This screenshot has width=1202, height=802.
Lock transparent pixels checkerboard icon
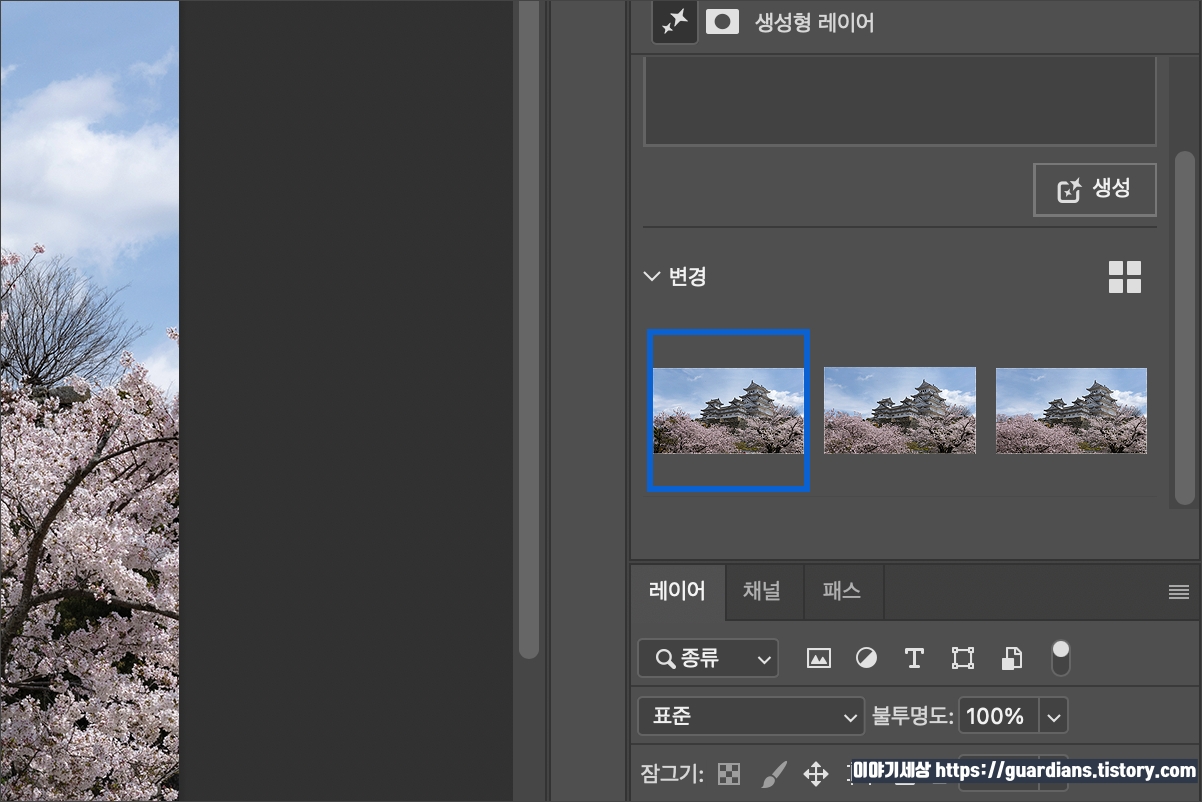(731, 774)
